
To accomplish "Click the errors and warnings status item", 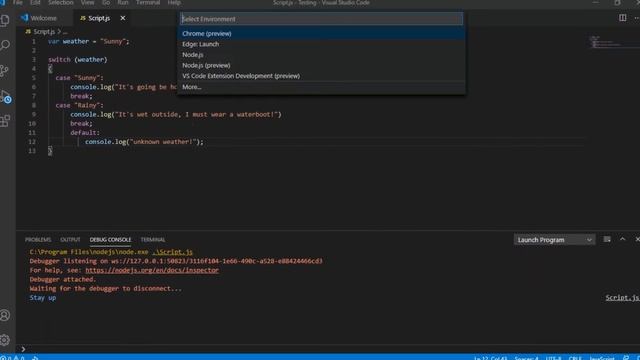I will pos(13,358).
